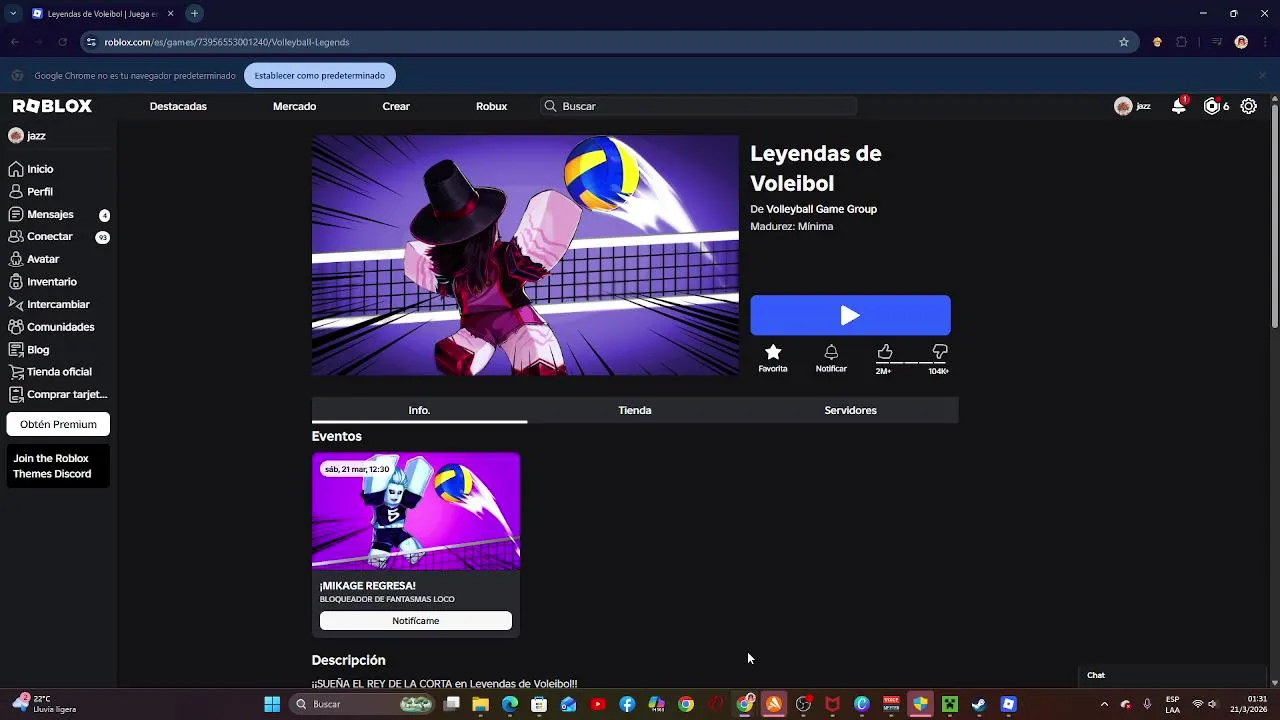The height and width of the screenshot is (720, 1280).
Task: Click Madurez: Mínima text
Action: (792, 226)
